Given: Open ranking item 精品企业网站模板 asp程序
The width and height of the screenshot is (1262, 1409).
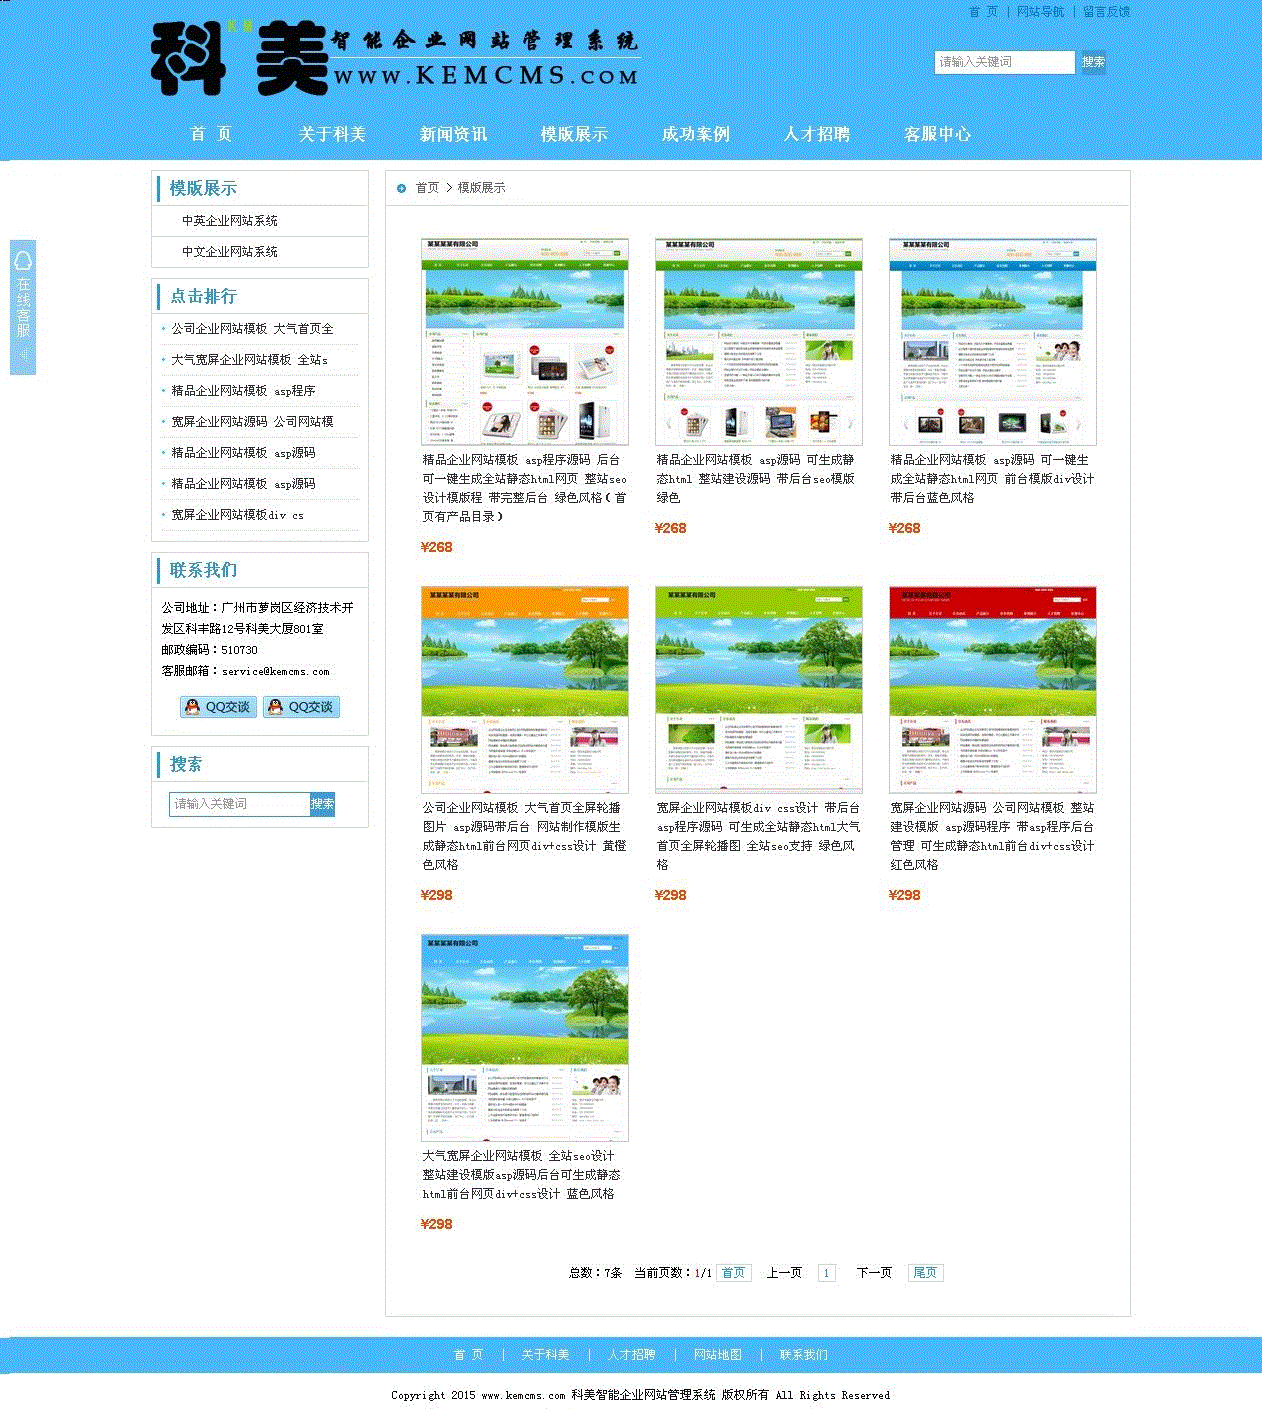Looking at the screenshot, I should (x=243, y=391).
